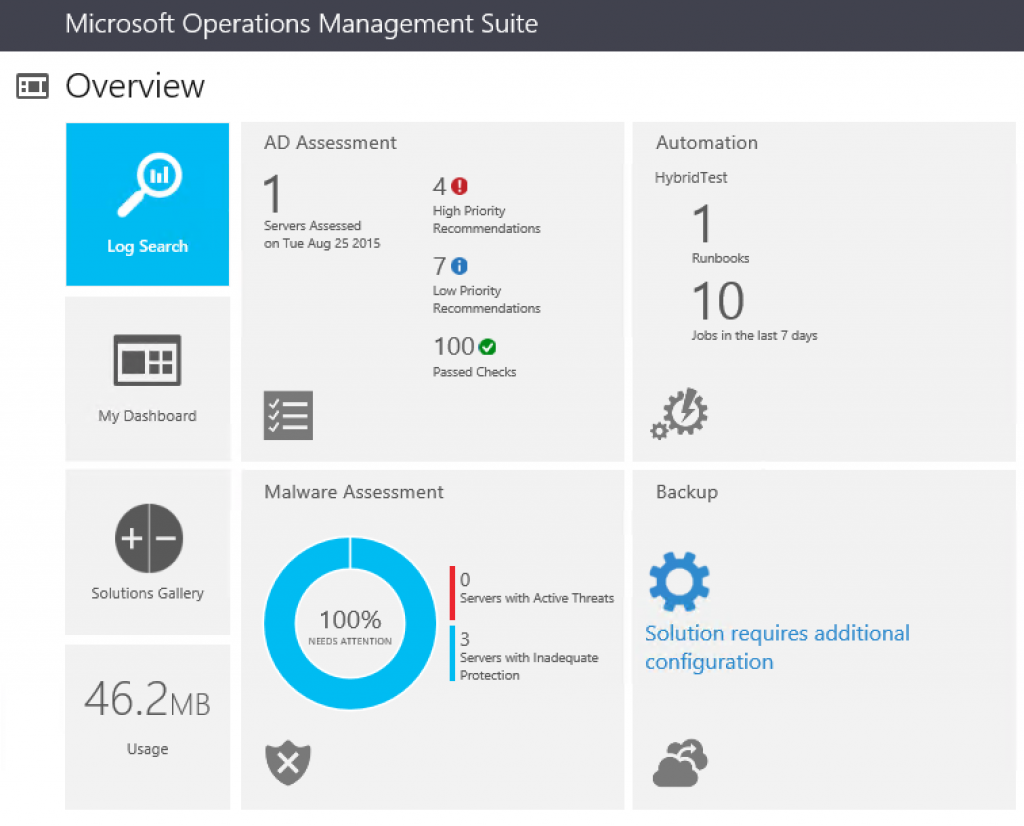Click Servers with Inadequate Protection text

click(529, 666)
